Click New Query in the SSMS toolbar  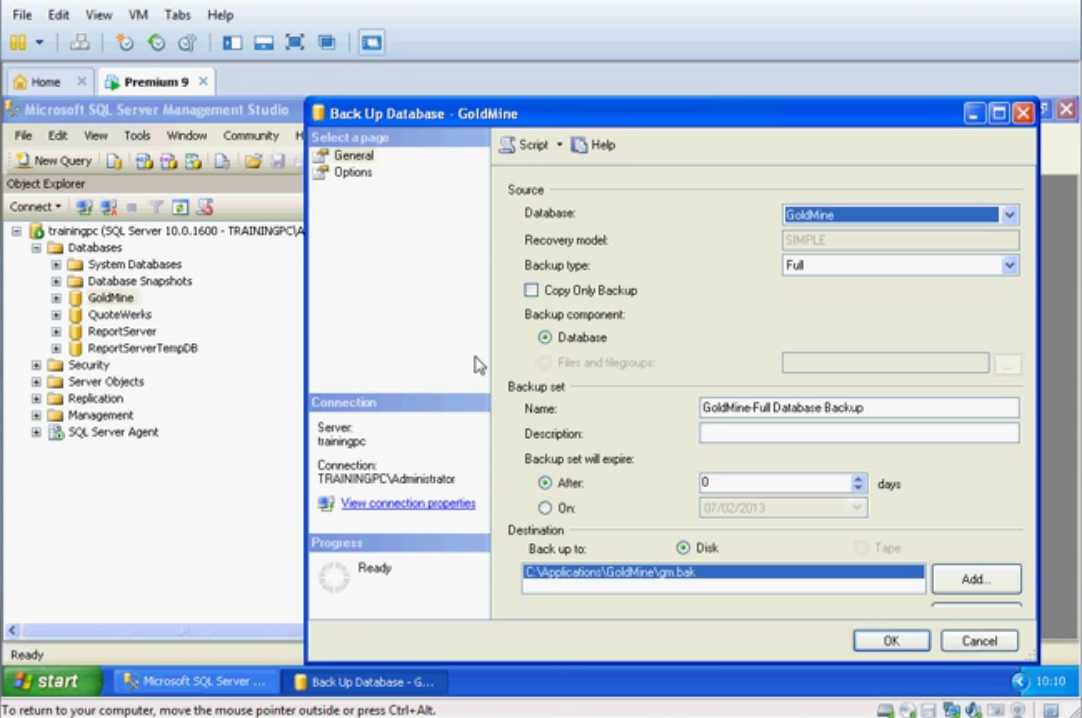click(x=53, y=161)
